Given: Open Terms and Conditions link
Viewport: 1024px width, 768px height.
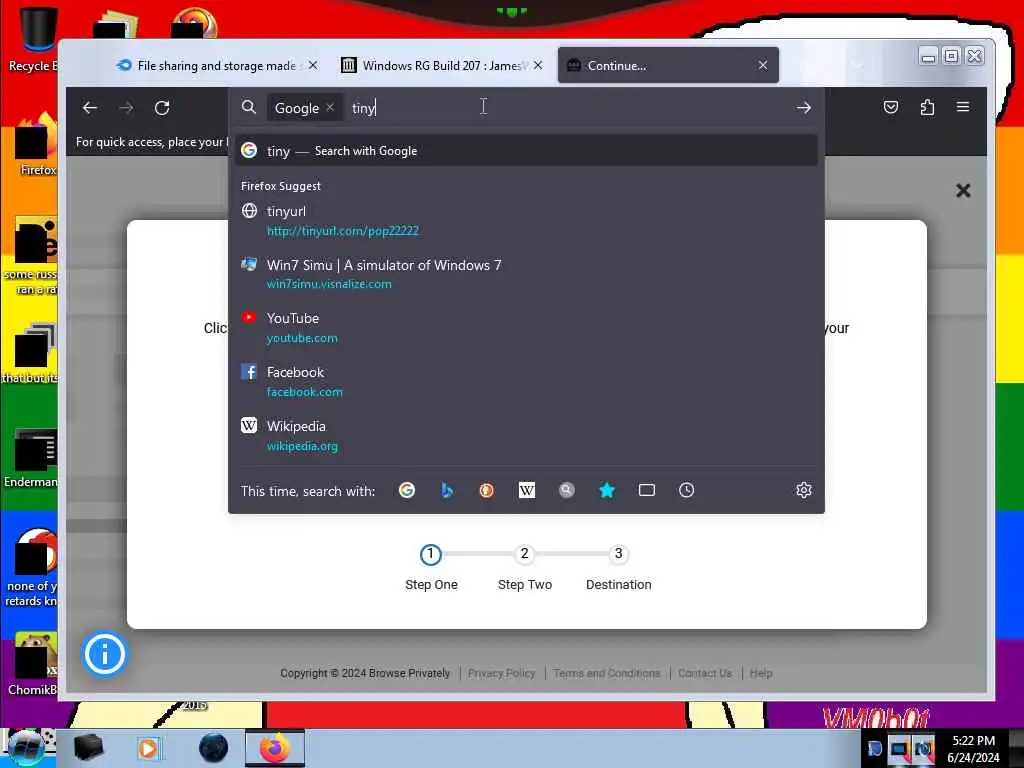Looking at the screenshot, I should click(607, 673).
